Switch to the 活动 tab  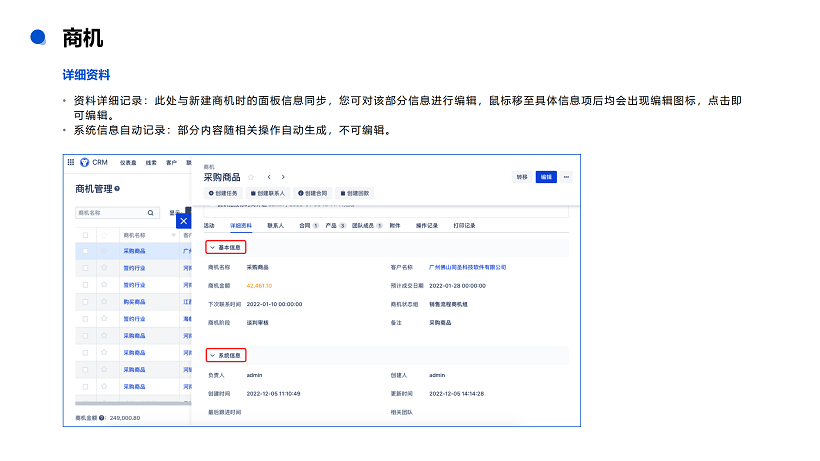[209, 226]
